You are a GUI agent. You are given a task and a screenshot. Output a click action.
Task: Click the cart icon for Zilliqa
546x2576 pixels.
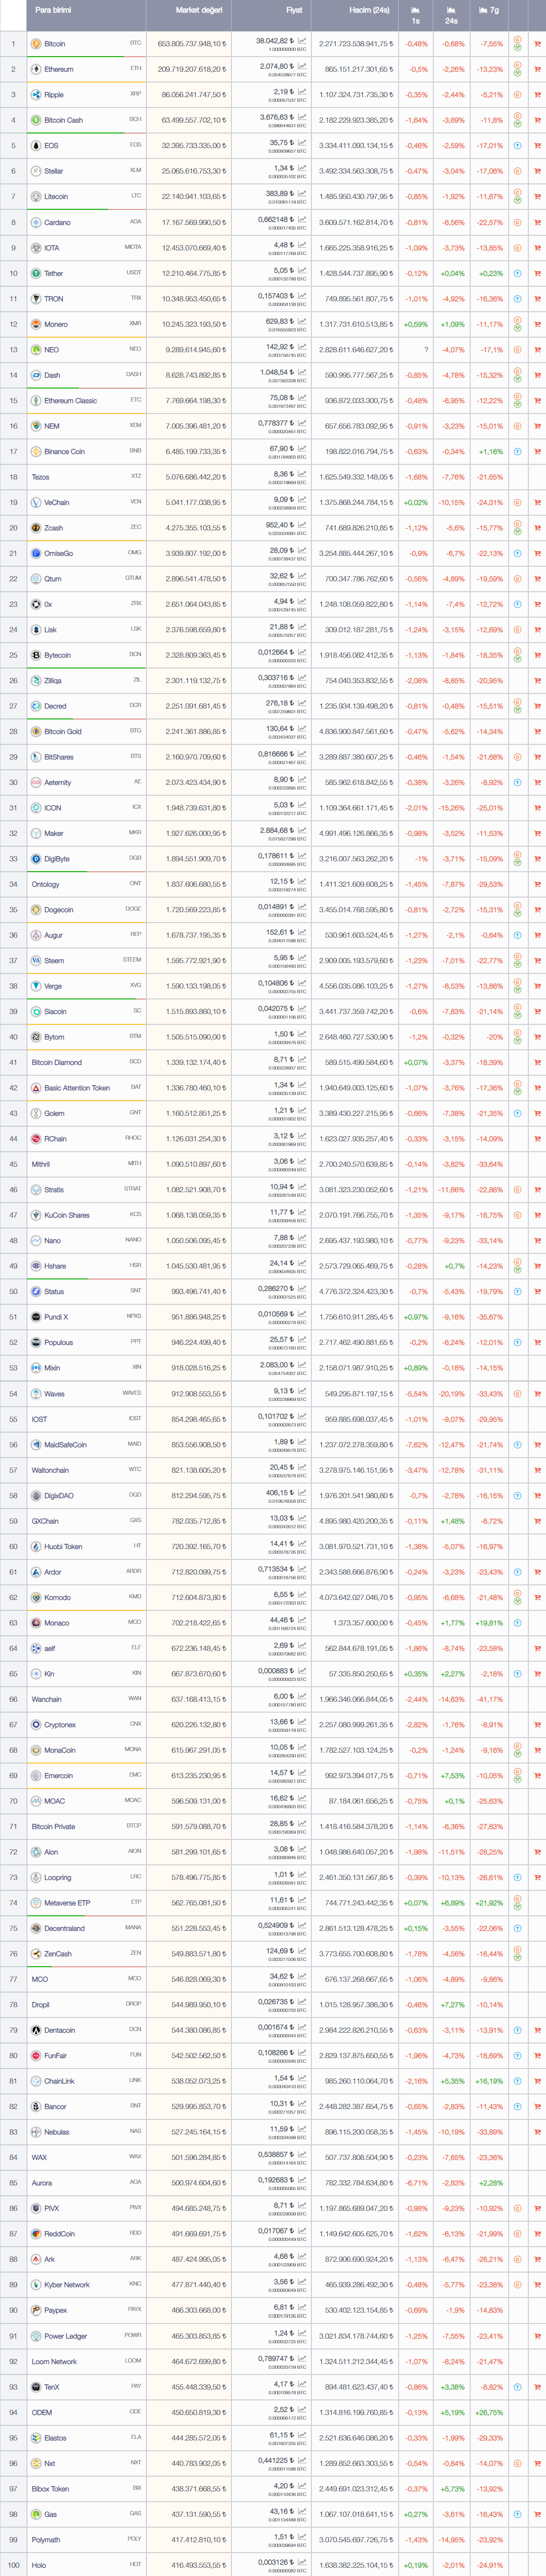[x=537, y=681]
